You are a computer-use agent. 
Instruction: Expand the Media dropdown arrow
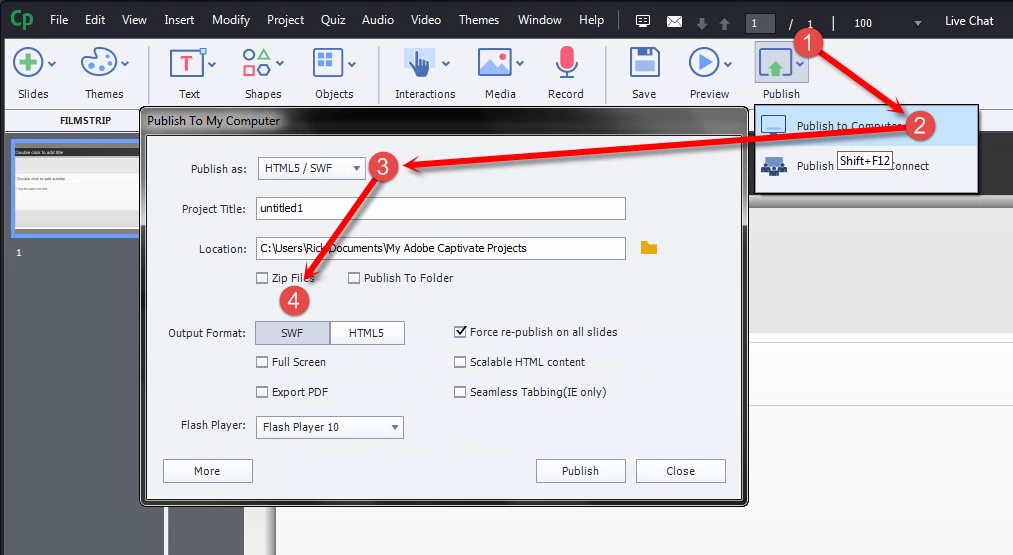520,64
